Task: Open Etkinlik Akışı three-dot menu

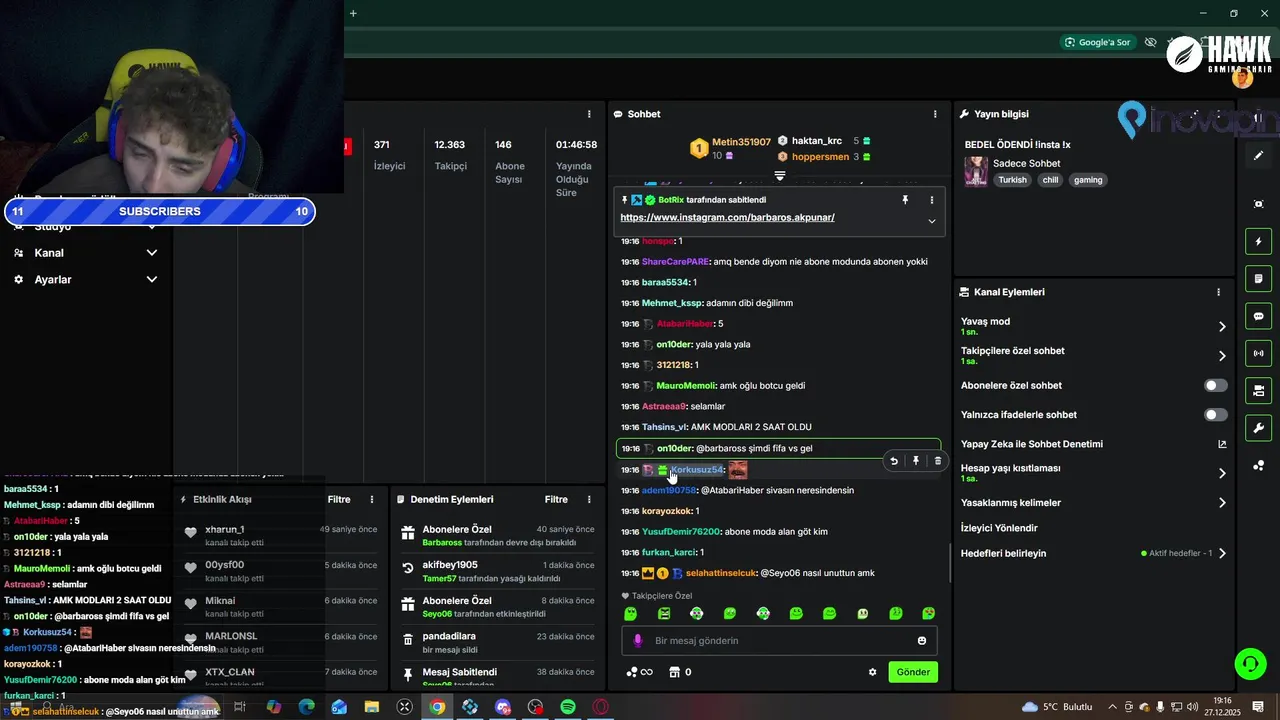Action: pos(372,499)
